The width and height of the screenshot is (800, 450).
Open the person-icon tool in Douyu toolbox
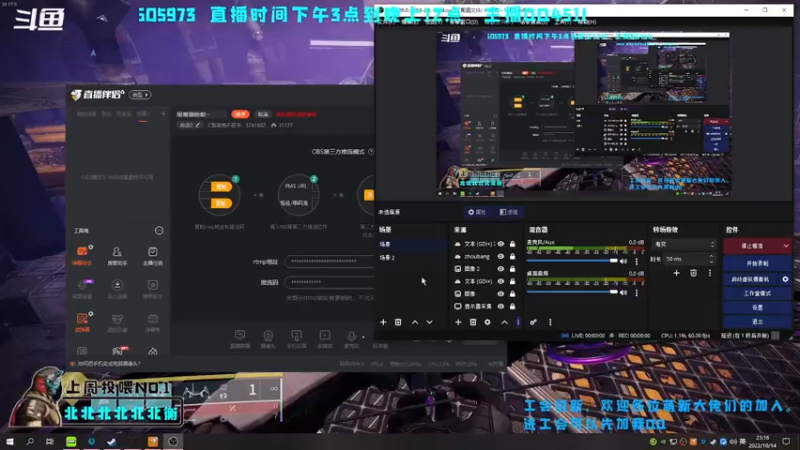pos(117,255)
